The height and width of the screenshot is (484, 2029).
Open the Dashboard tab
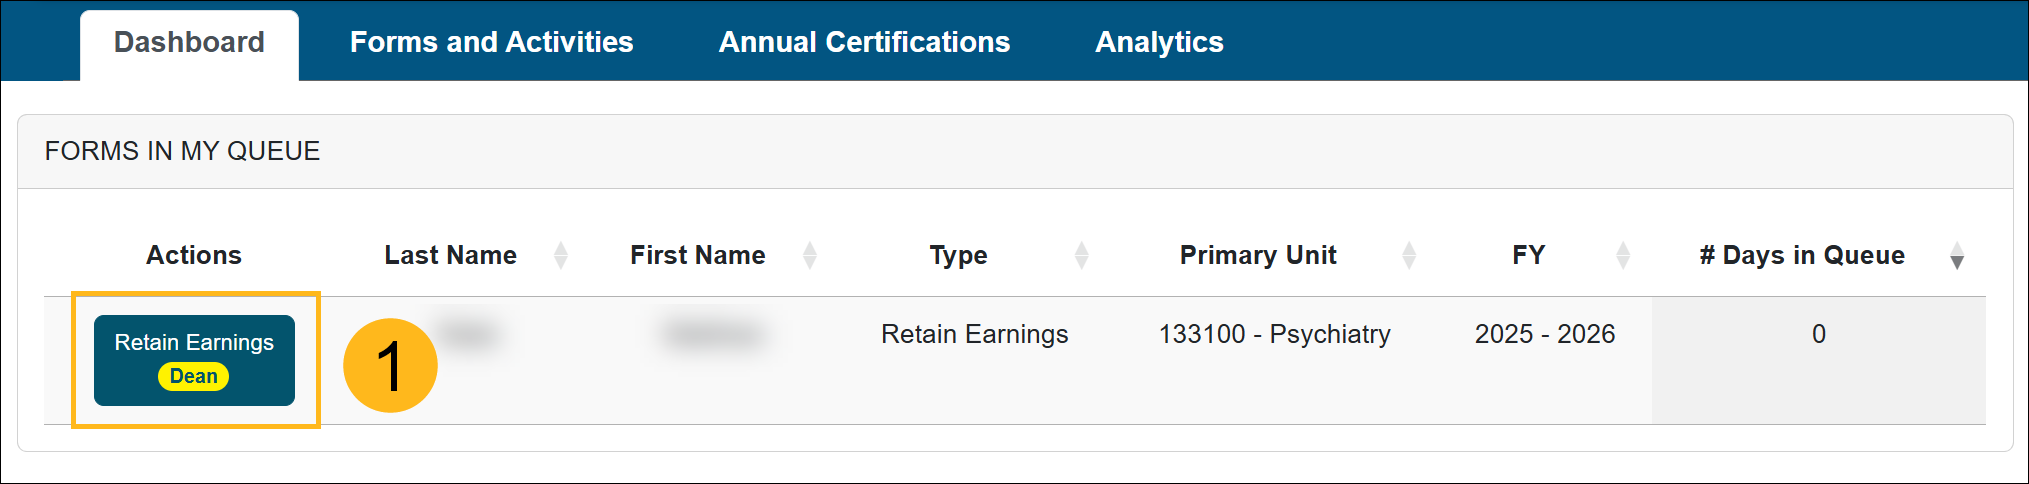[x=189, y=43]
